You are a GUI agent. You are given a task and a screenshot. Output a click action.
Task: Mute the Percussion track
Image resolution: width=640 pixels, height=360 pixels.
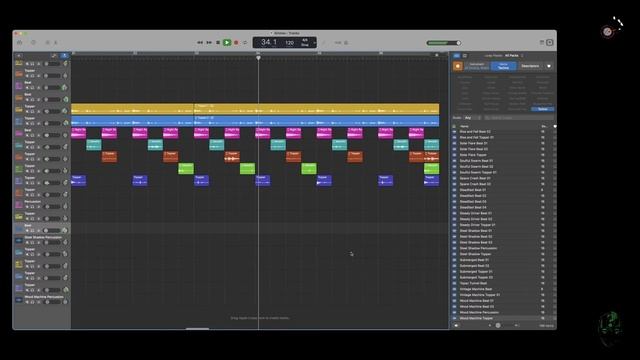(x=27, y=207)
